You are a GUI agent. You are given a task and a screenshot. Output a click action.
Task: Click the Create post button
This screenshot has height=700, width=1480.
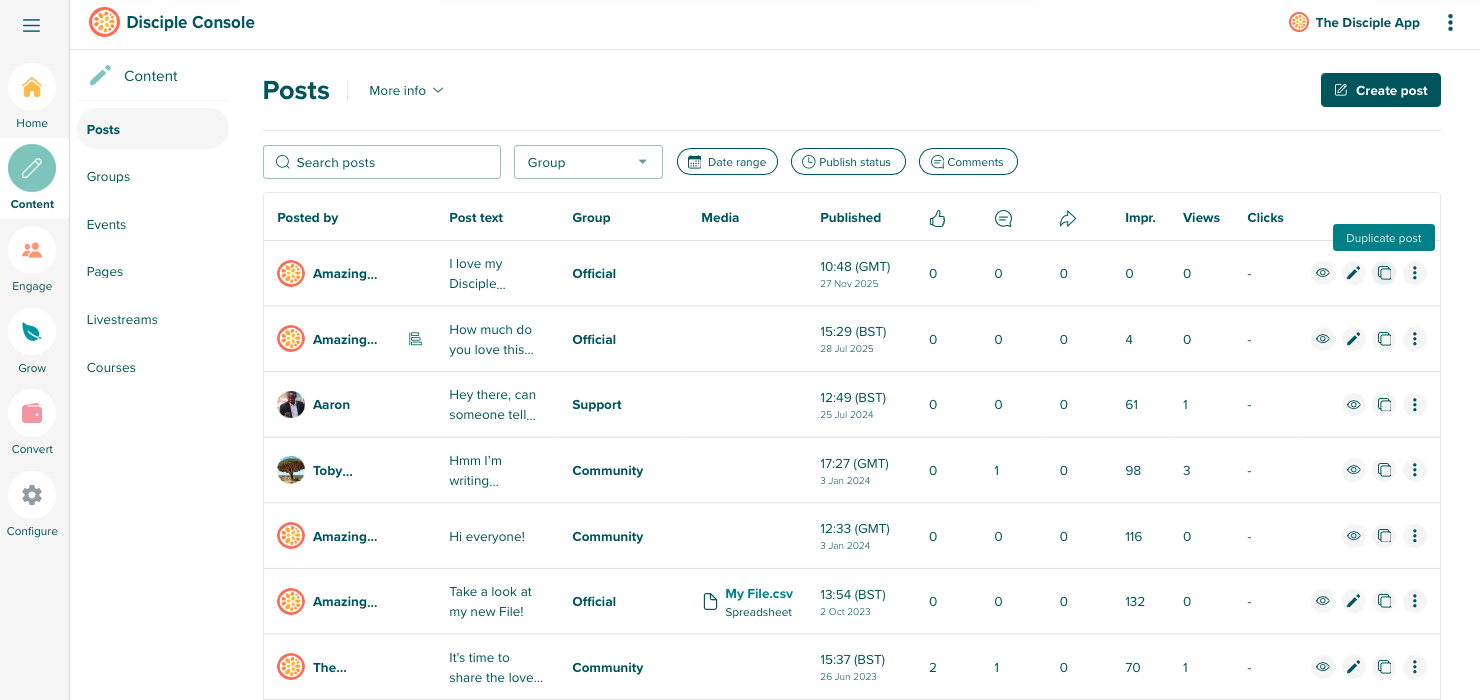(x=1380, y=90)
